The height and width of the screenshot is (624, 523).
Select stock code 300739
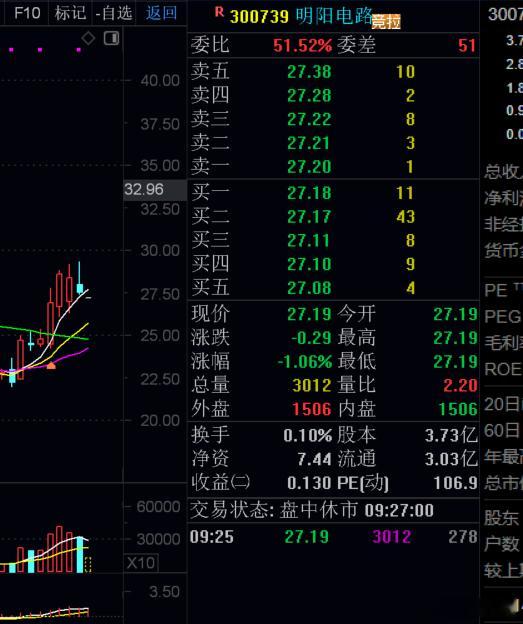(259, 17)
